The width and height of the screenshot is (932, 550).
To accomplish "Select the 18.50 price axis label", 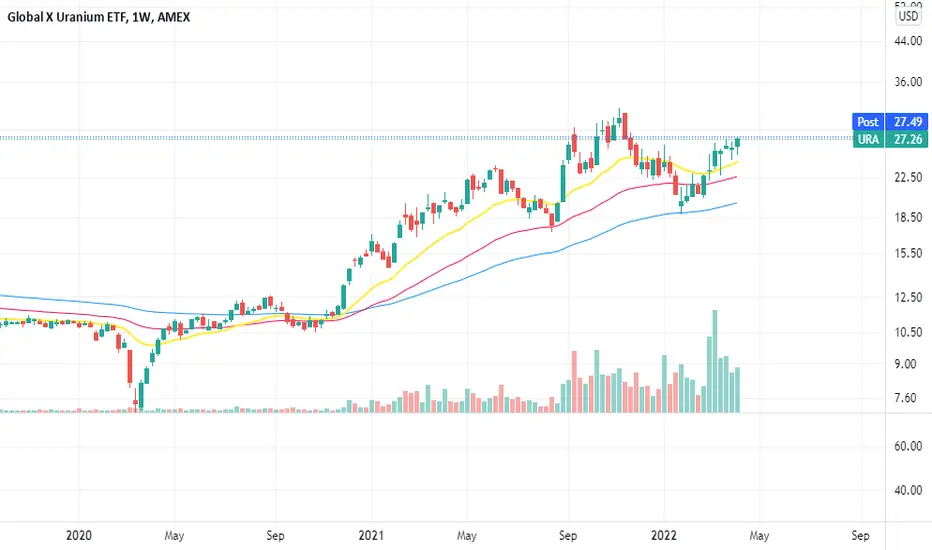I will (x=908, y=217).
